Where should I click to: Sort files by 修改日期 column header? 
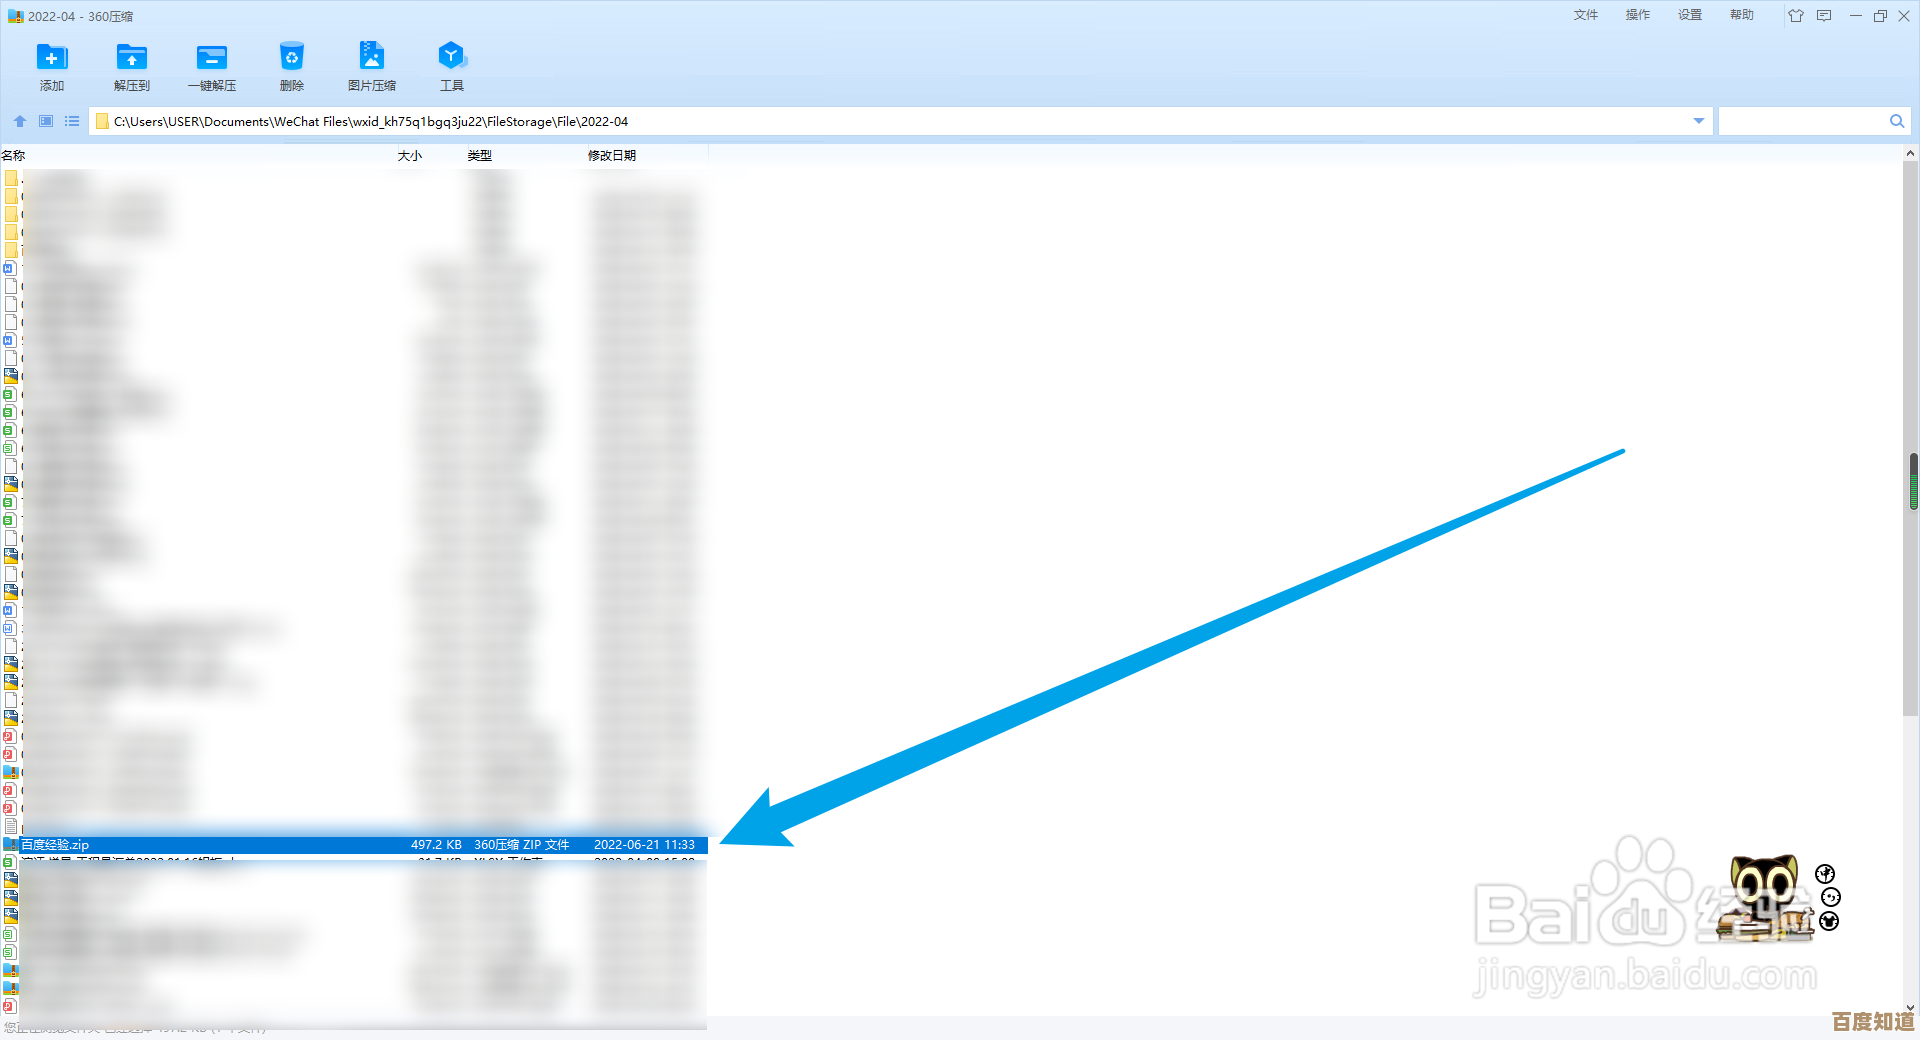[x=611, y=155]
